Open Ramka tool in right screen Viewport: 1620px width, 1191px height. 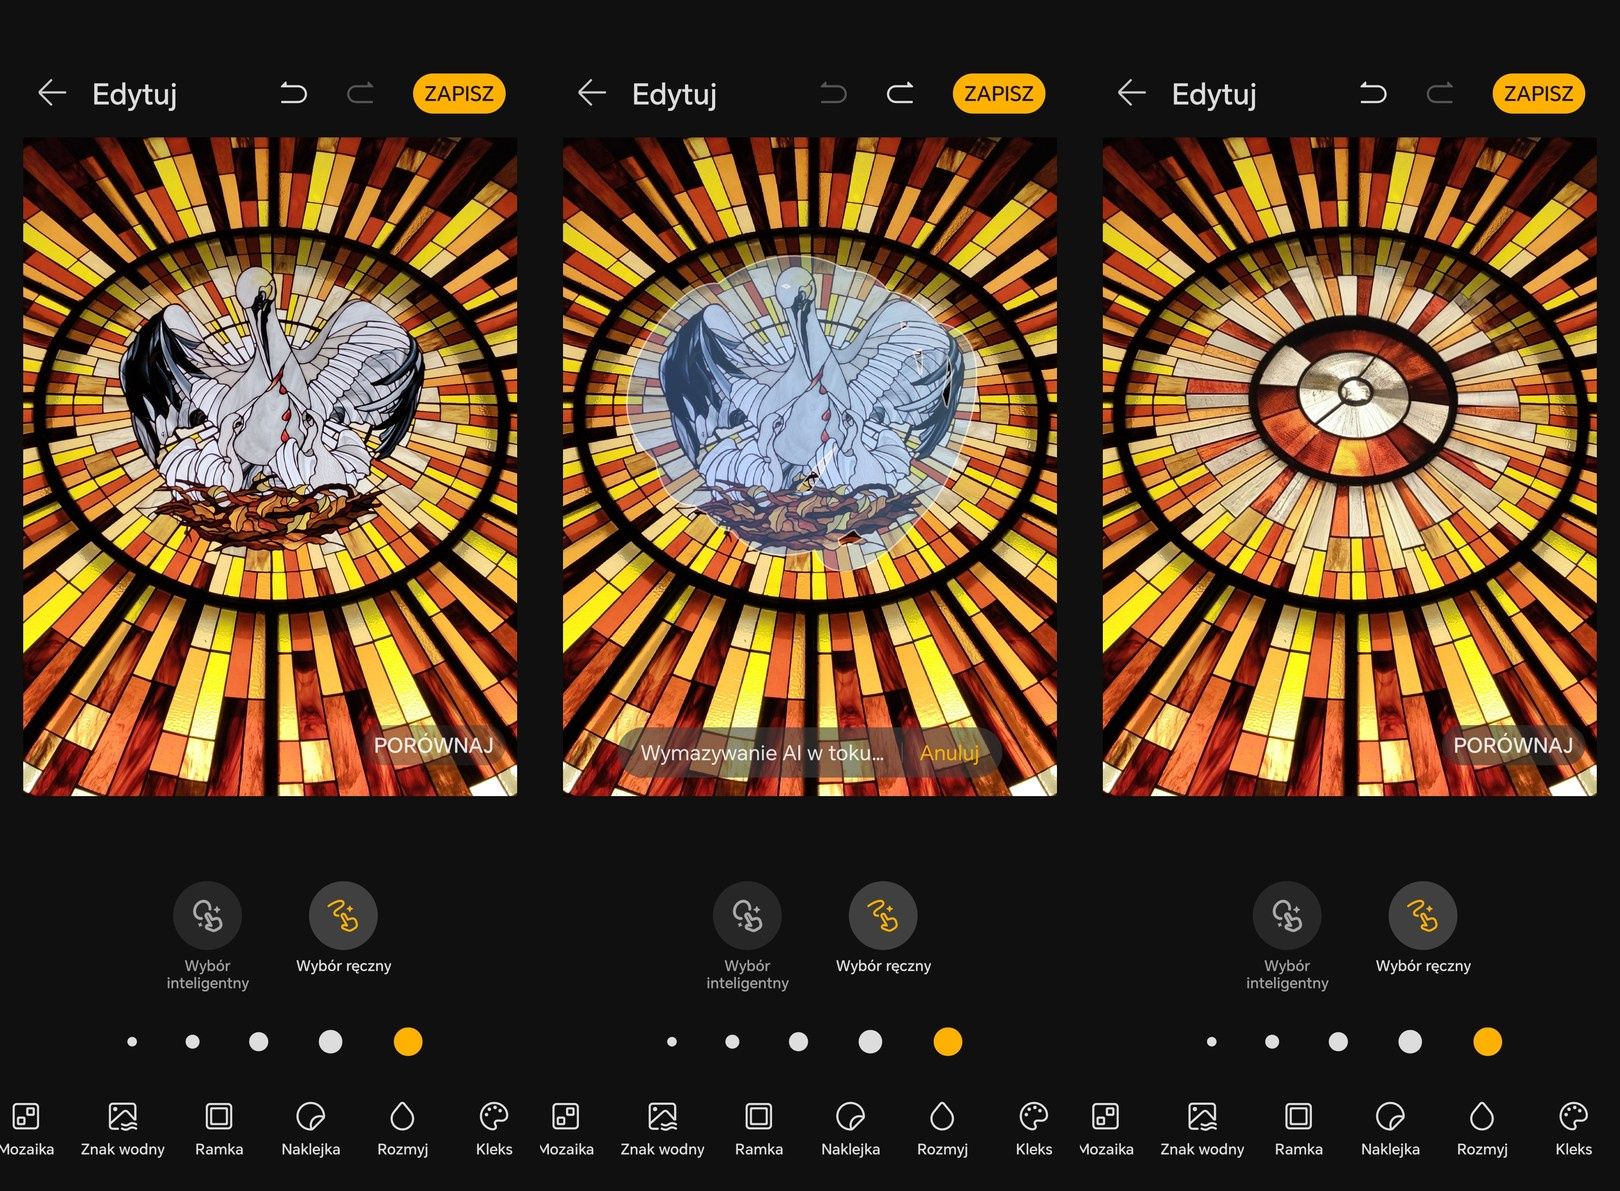tap(1299, 1129)
